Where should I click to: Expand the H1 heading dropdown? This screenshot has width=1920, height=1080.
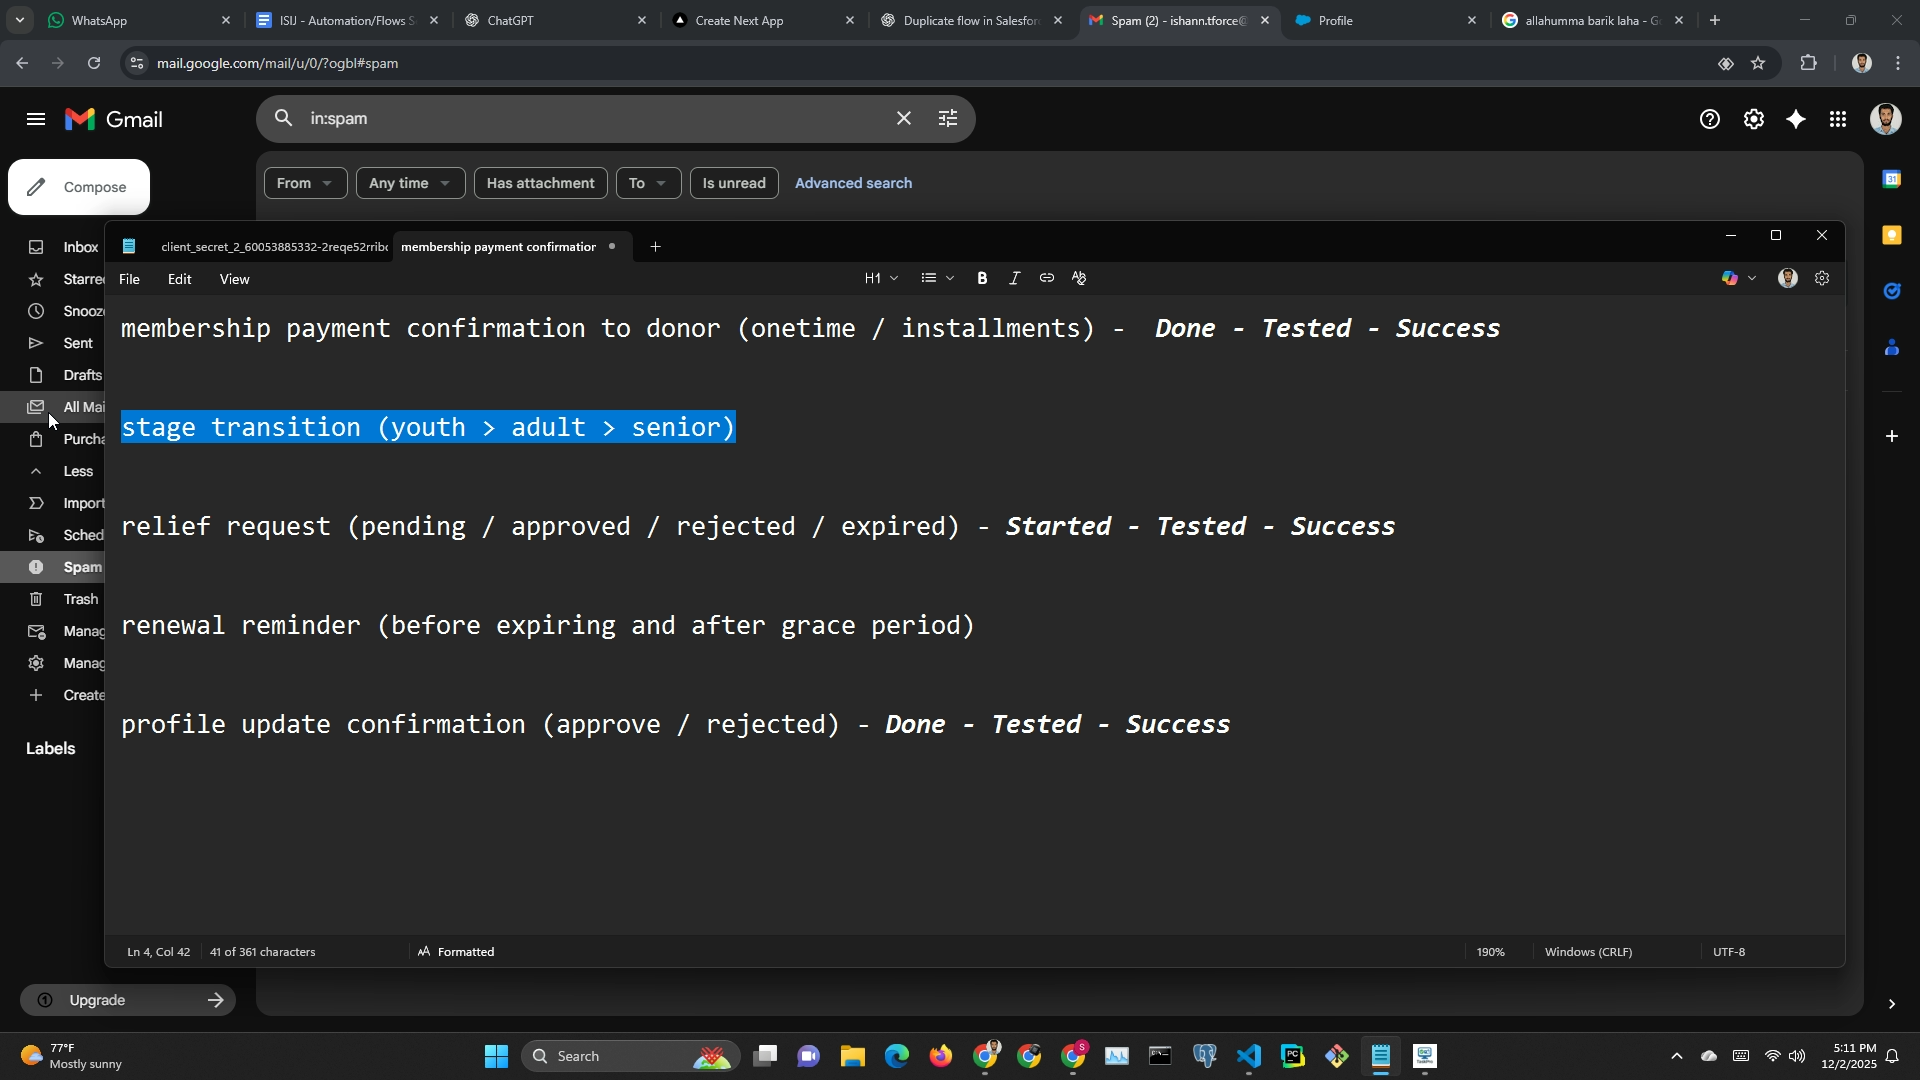[x=881, y=279]
